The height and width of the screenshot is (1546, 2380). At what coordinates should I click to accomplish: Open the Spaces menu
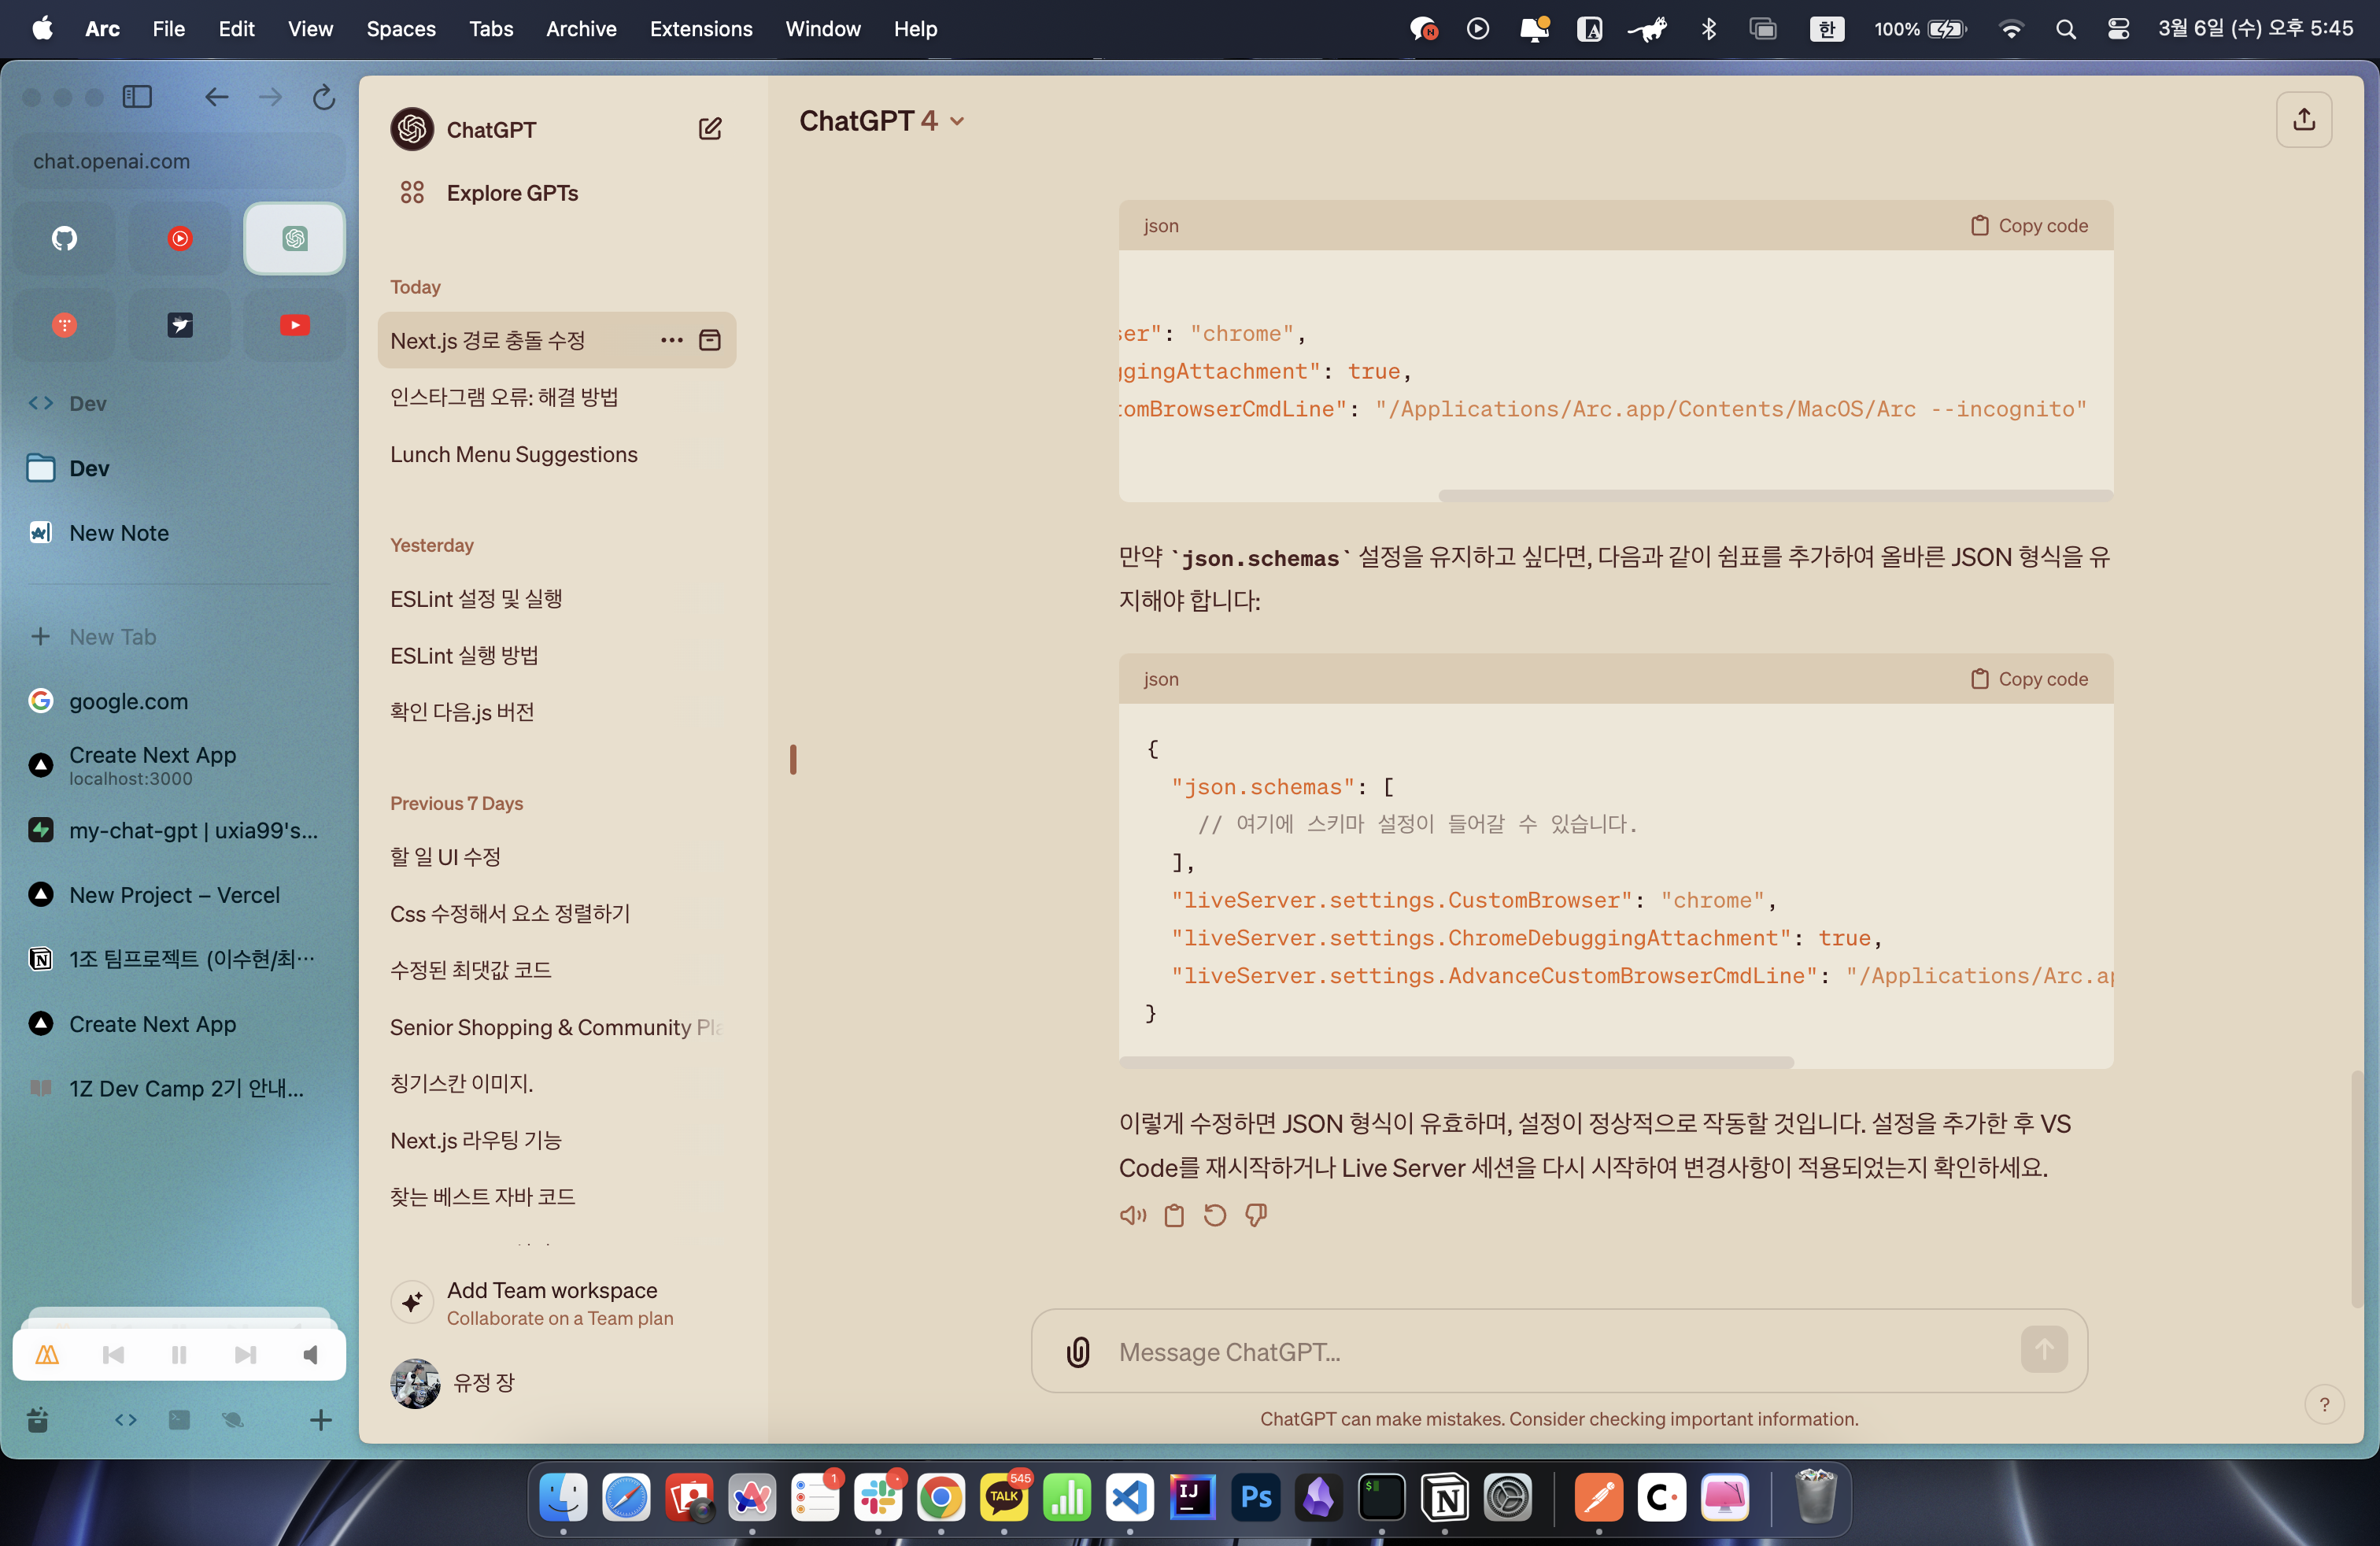[x=401, y=29]
